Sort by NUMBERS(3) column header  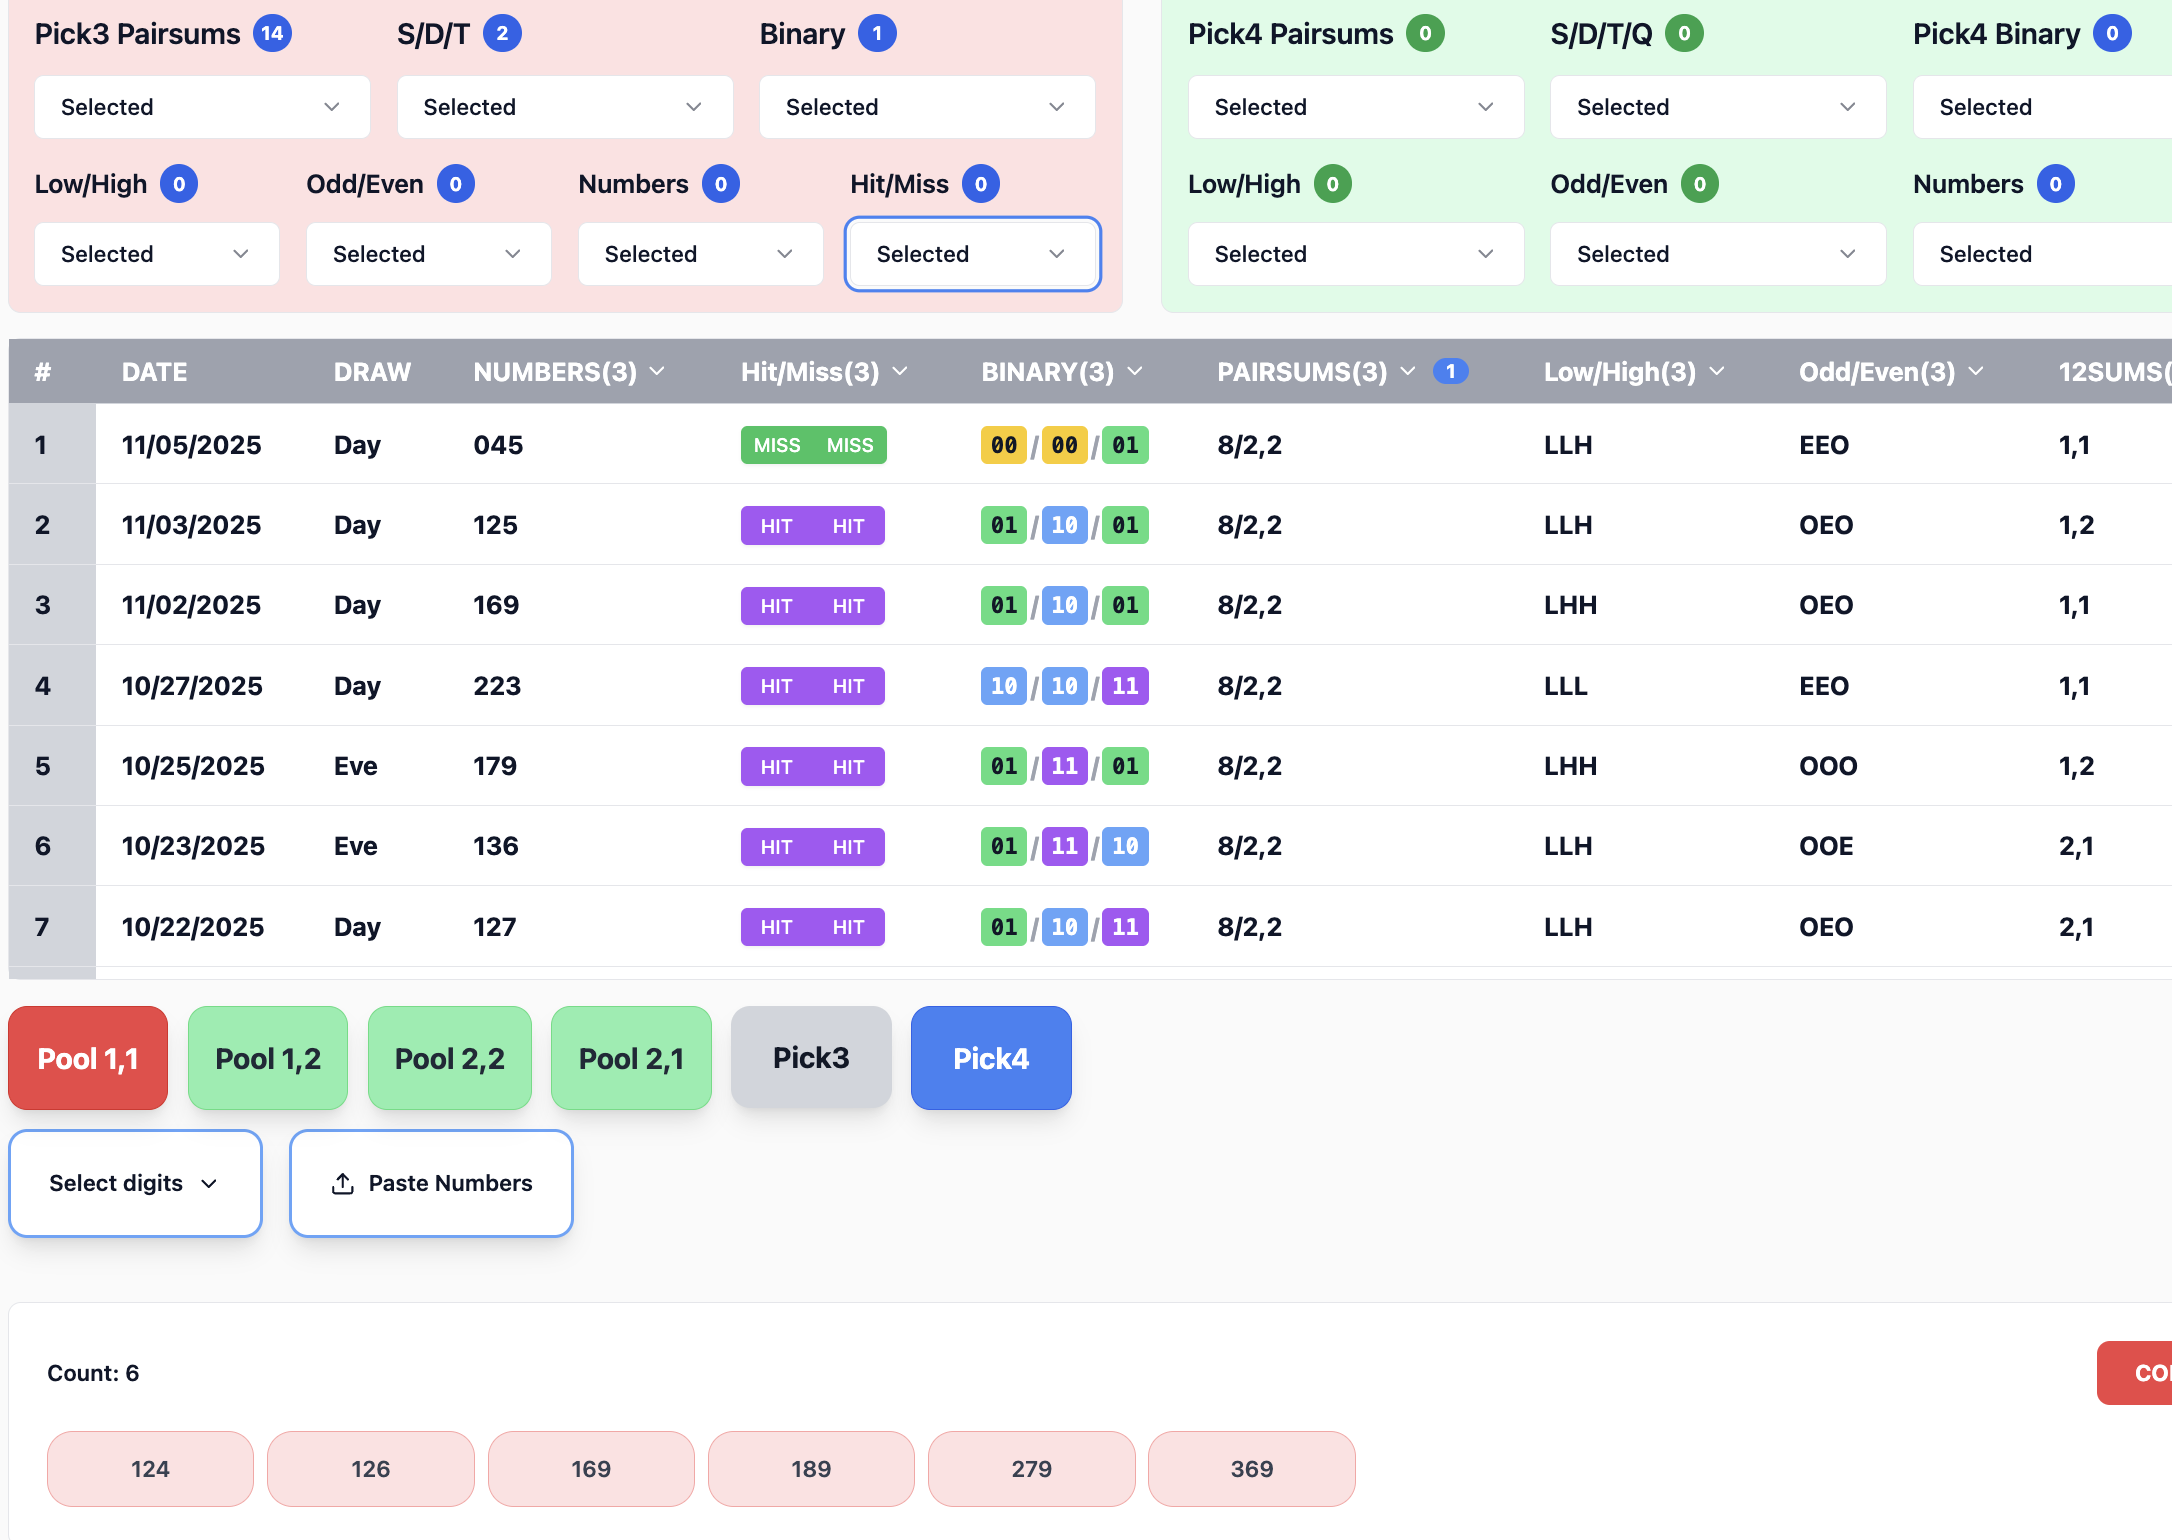coord(555,372)
